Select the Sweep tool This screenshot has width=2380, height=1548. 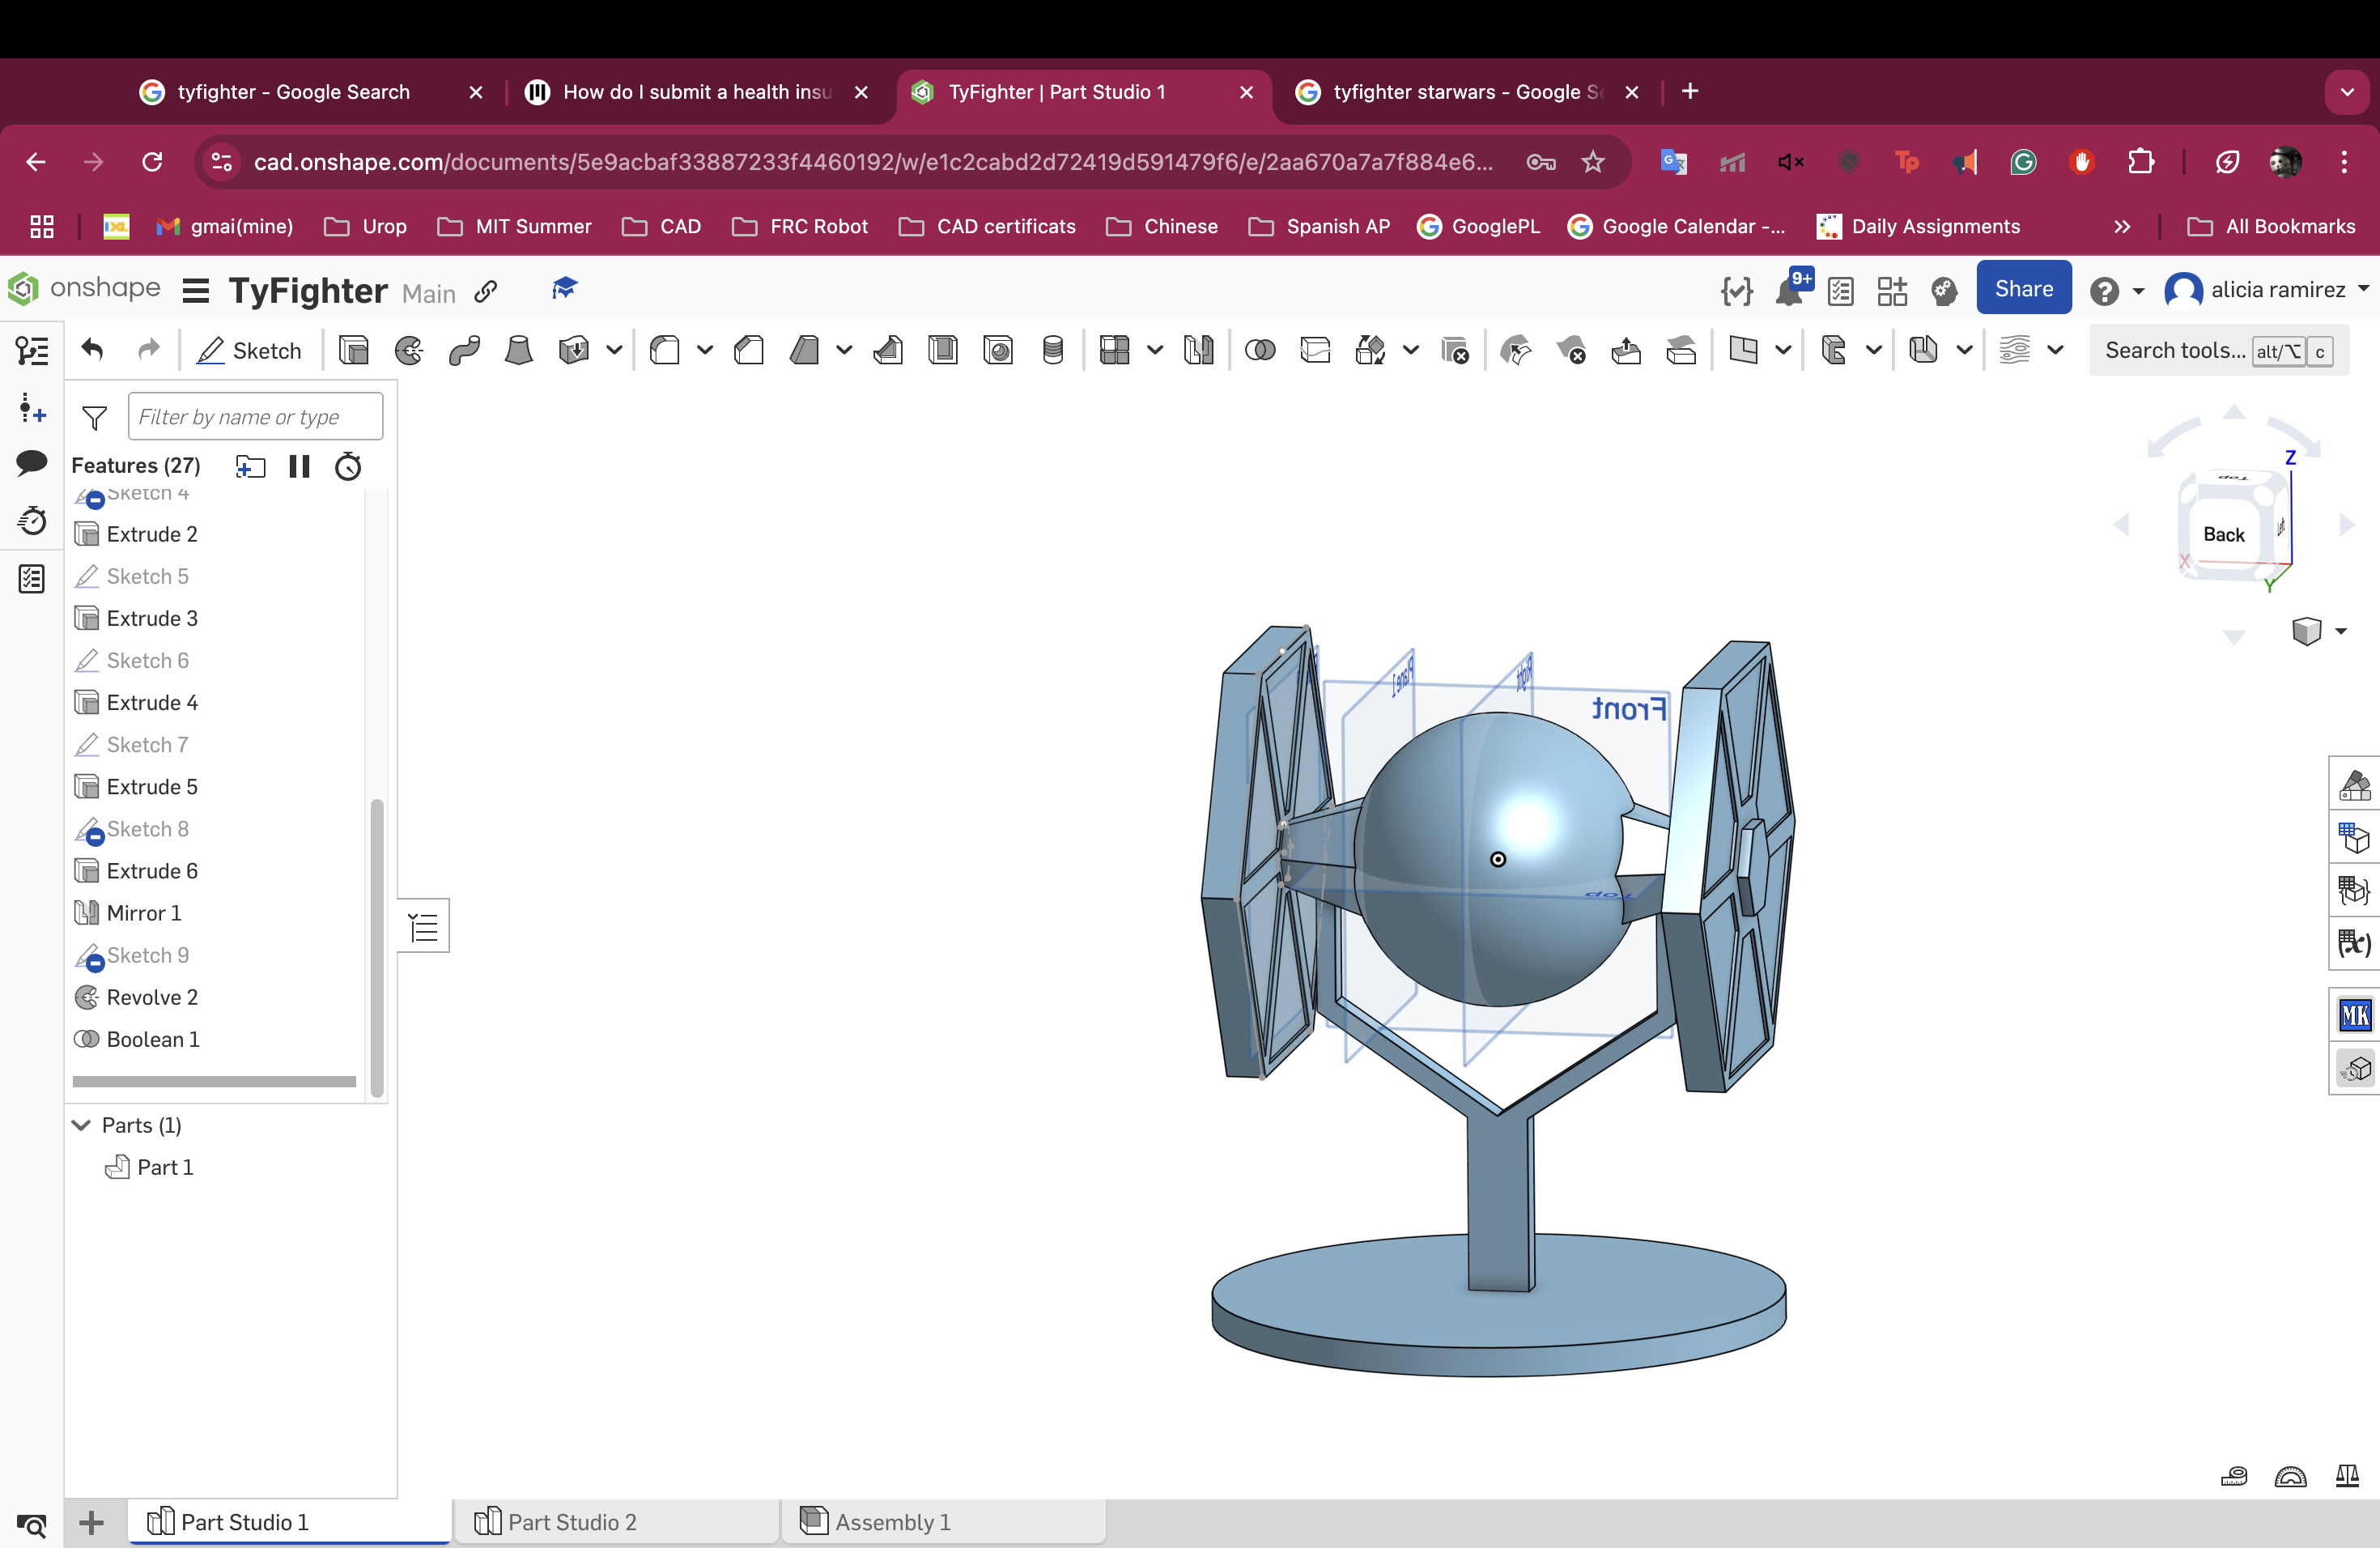(x=464, y=350)
